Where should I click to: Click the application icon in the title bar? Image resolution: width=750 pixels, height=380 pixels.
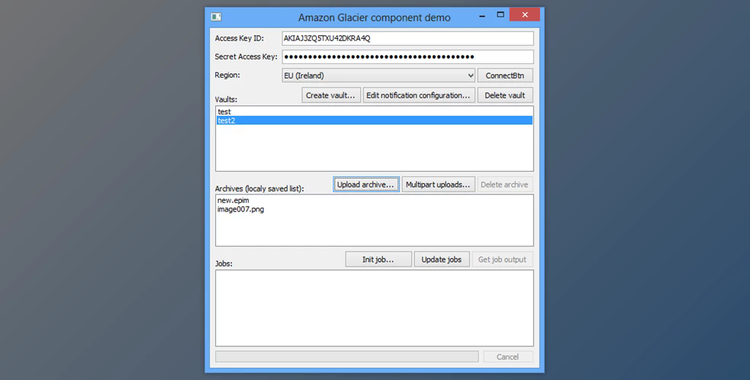coord(216,17)
